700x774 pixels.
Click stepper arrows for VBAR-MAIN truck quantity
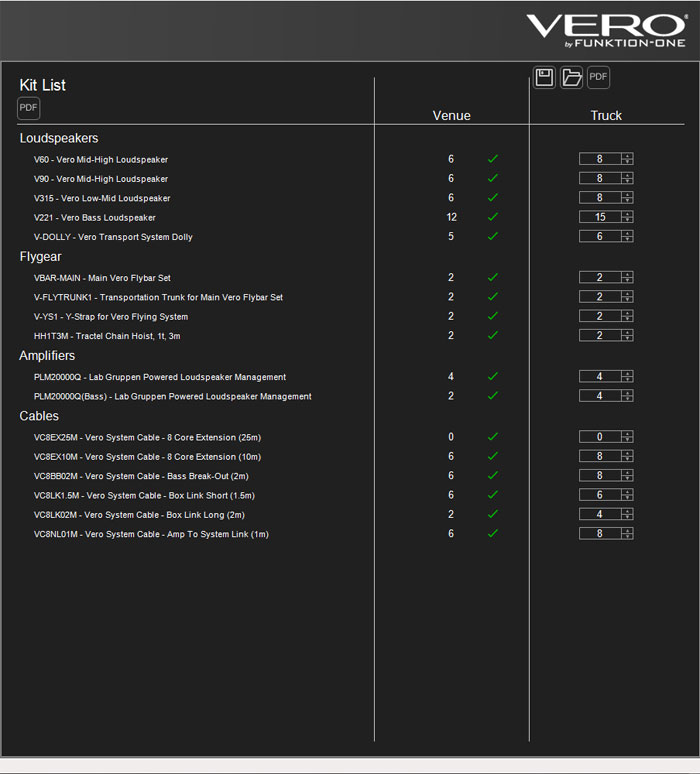point(627,277)
